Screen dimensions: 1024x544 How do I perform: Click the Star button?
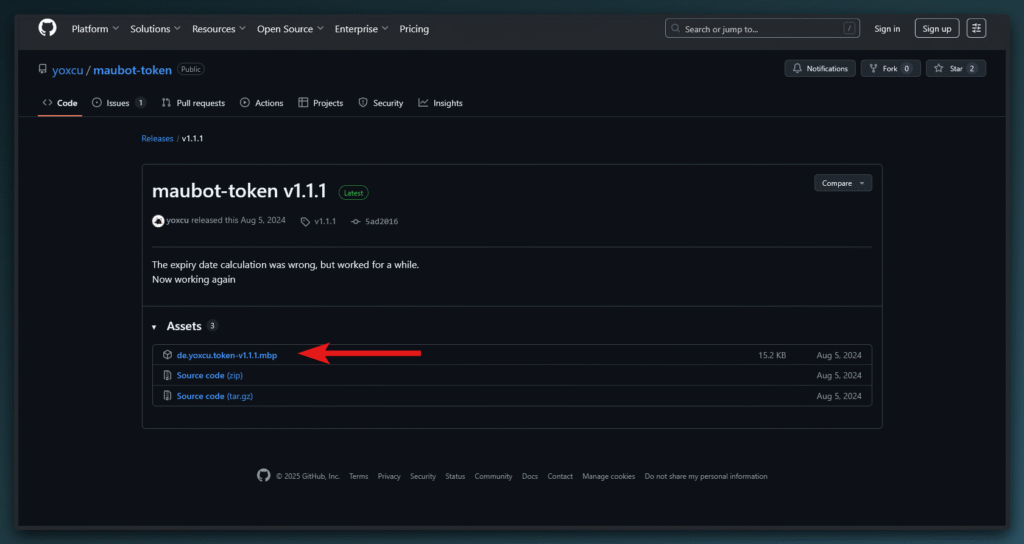point(956,68)
